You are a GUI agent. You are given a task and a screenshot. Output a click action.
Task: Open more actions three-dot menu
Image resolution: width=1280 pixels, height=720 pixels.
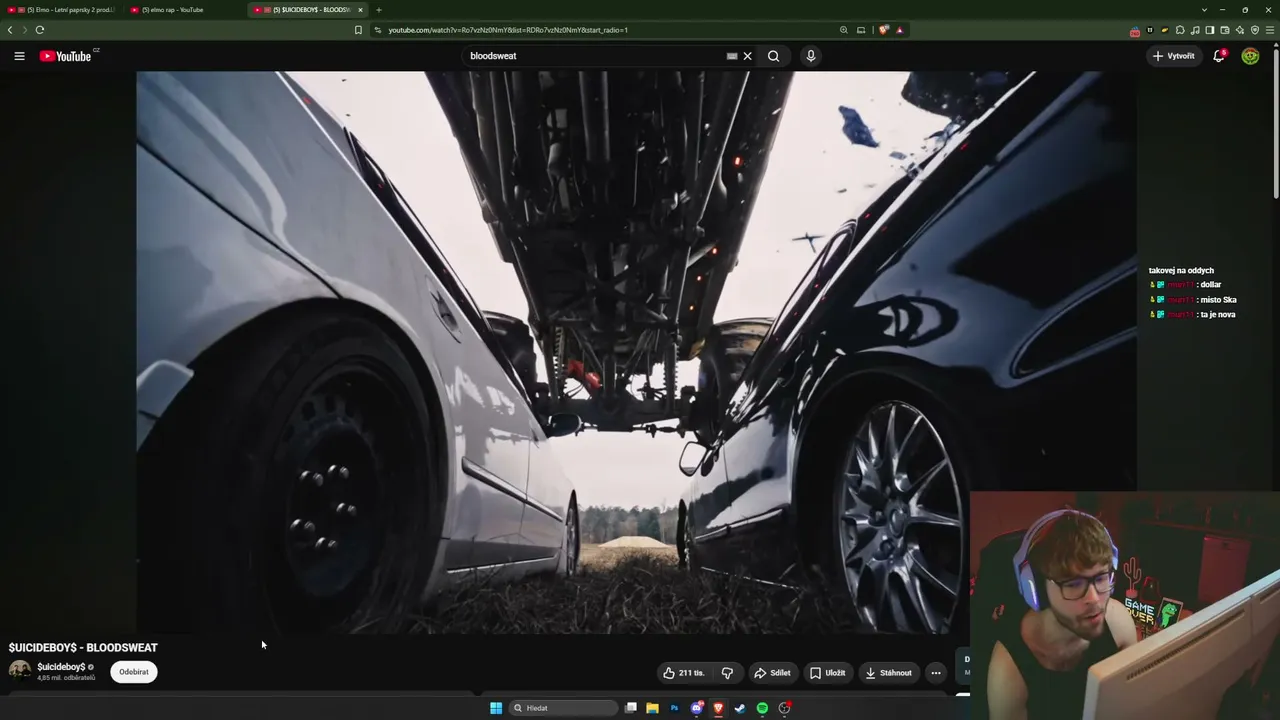pos(936,673)
